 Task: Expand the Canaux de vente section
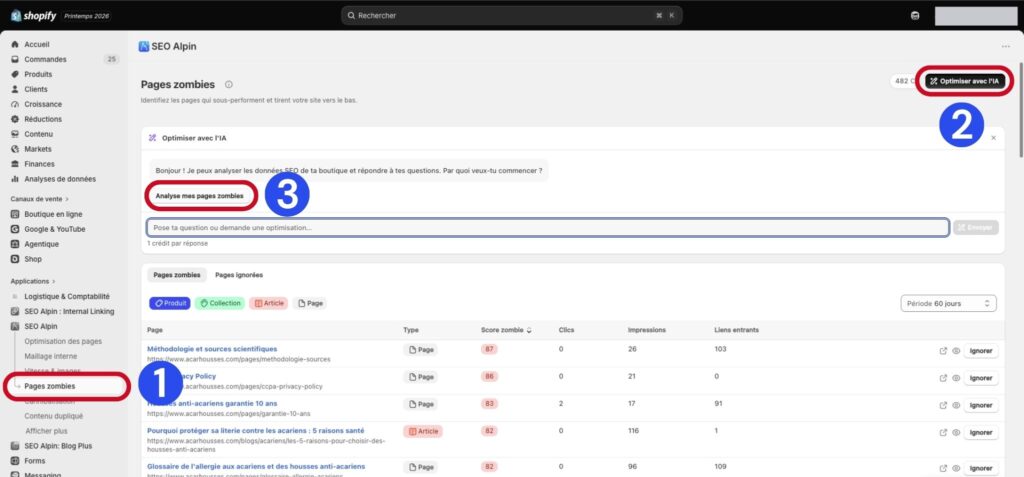[40, 199]
